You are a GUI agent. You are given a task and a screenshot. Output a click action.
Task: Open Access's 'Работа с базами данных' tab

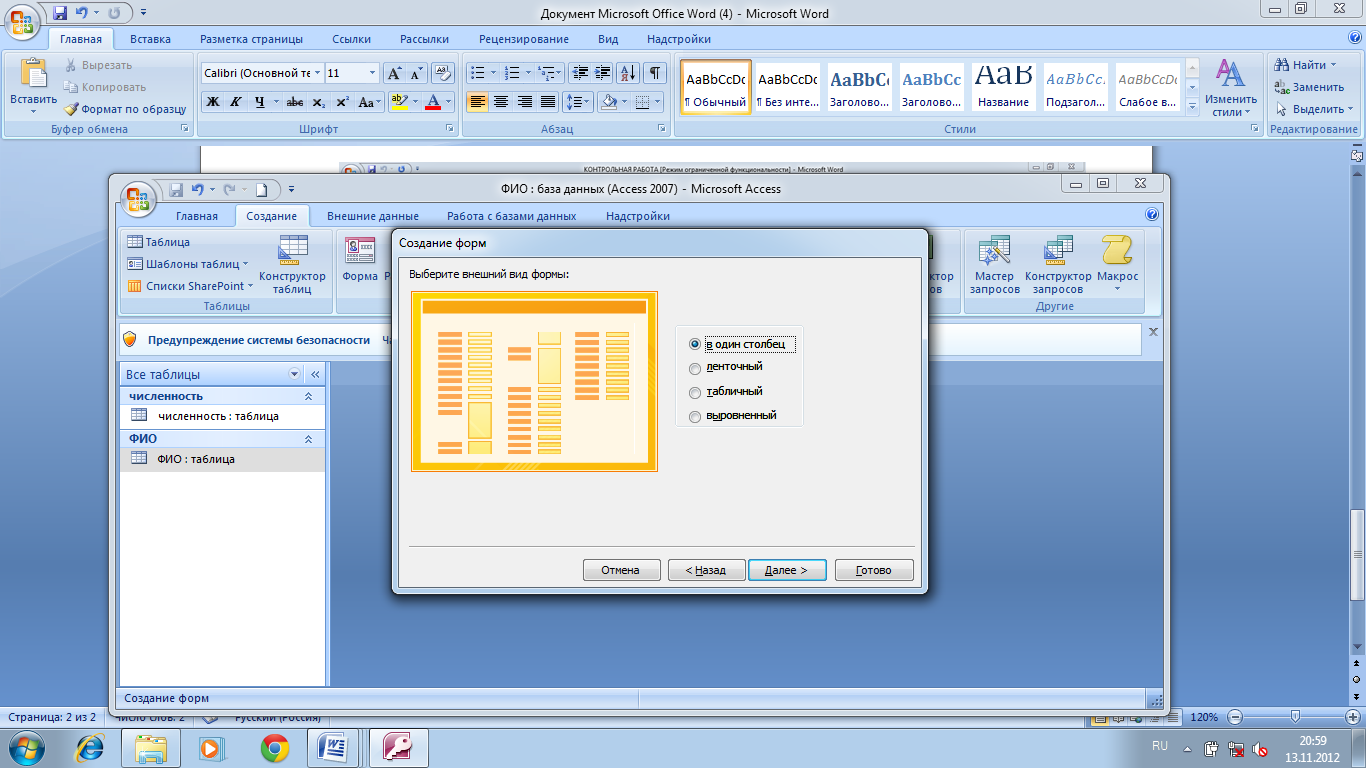click(511, 216)
